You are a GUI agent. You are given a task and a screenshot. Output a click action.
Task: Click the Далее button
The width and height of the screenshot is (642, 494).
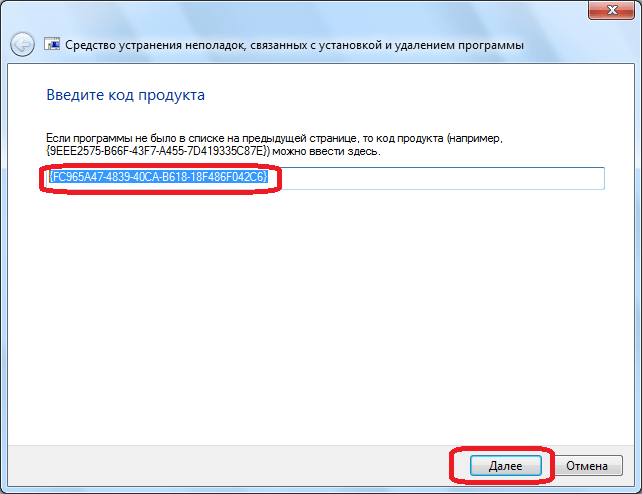click(506, 466)
